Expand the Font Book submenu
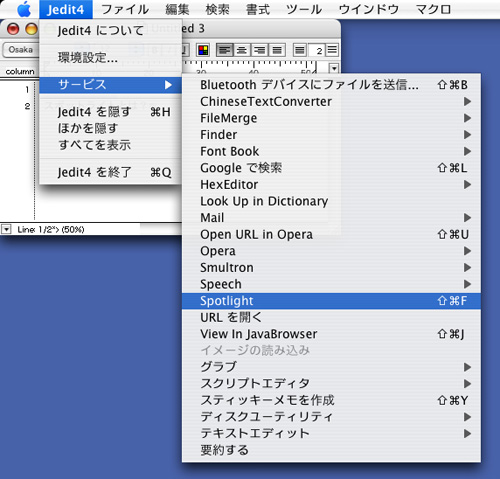500x479 pixels. (331, 151)
